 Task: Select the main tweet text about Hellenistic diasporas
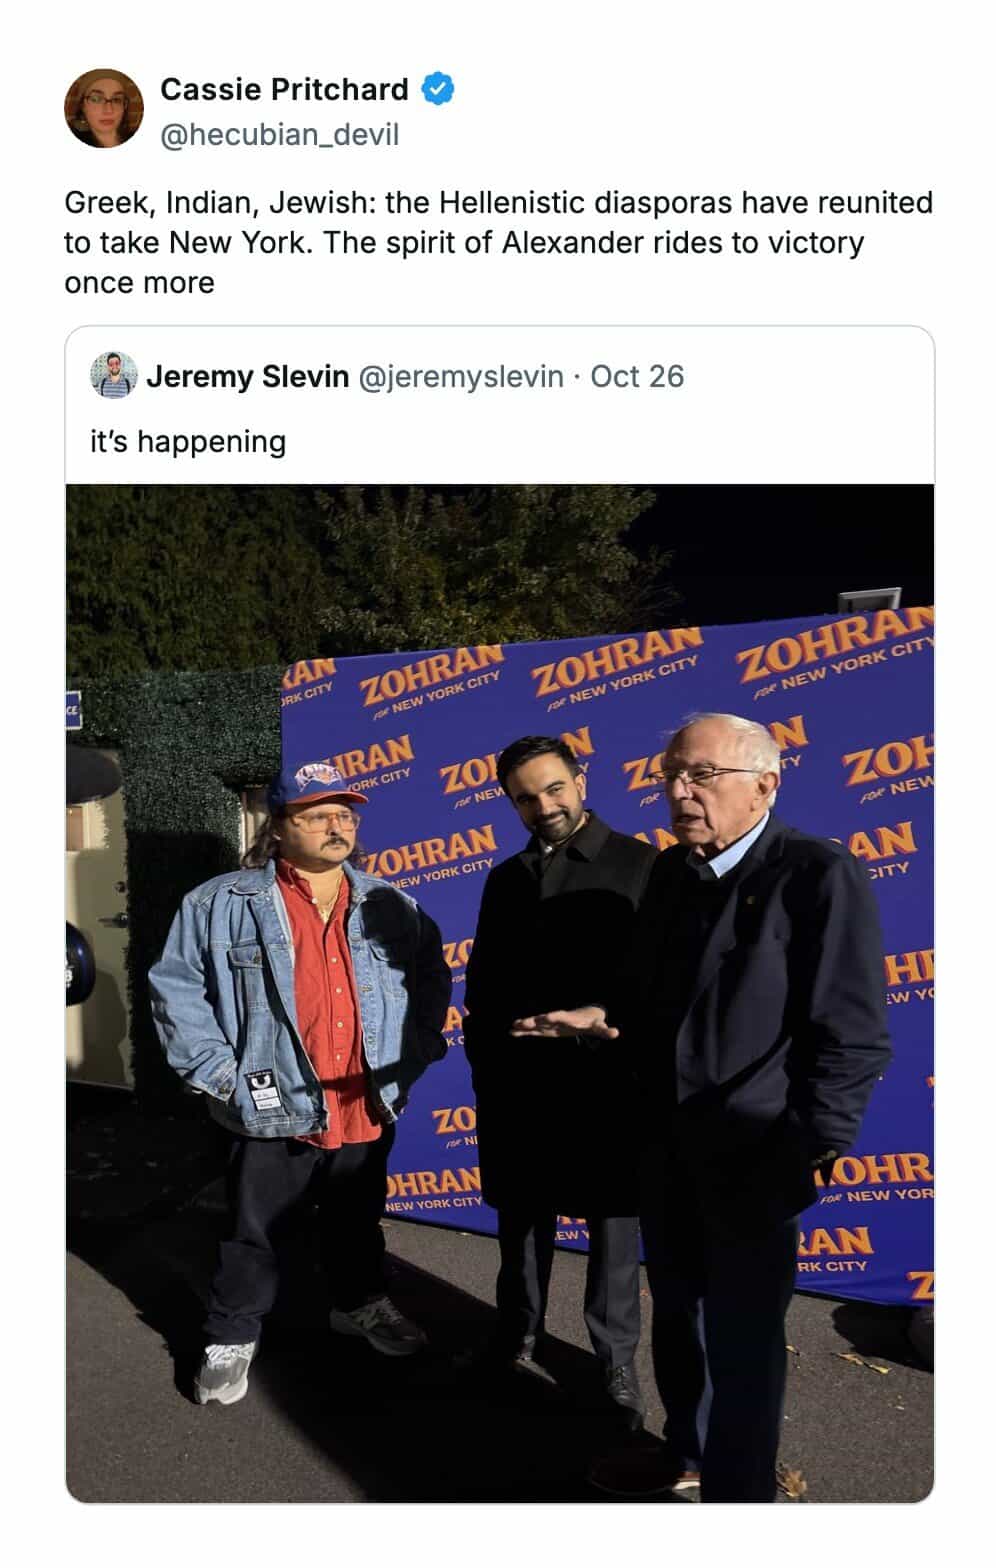coord(498,243)
